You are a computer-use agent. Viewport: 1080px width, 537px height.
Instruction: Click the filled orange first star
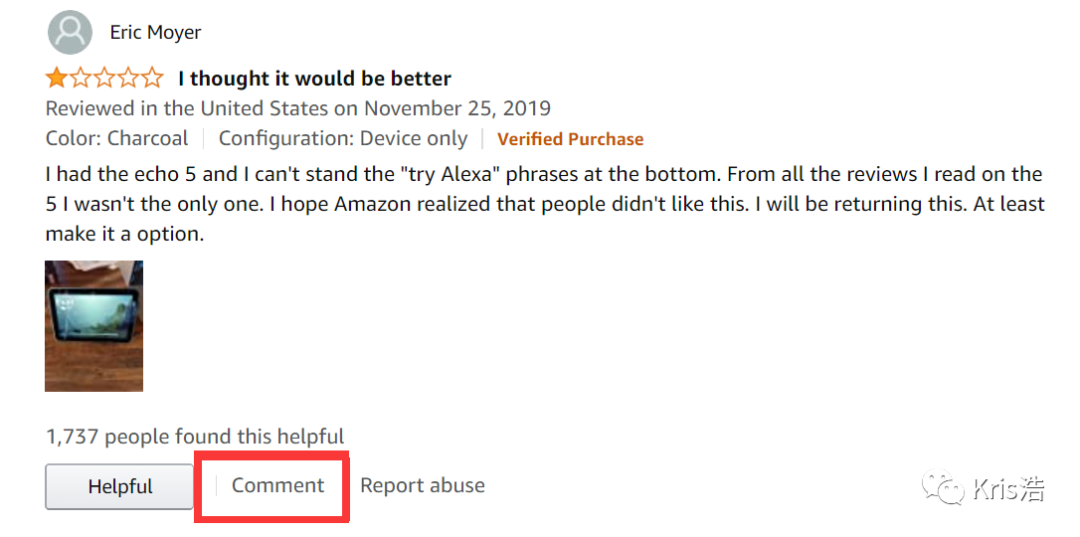pos(56,78)
